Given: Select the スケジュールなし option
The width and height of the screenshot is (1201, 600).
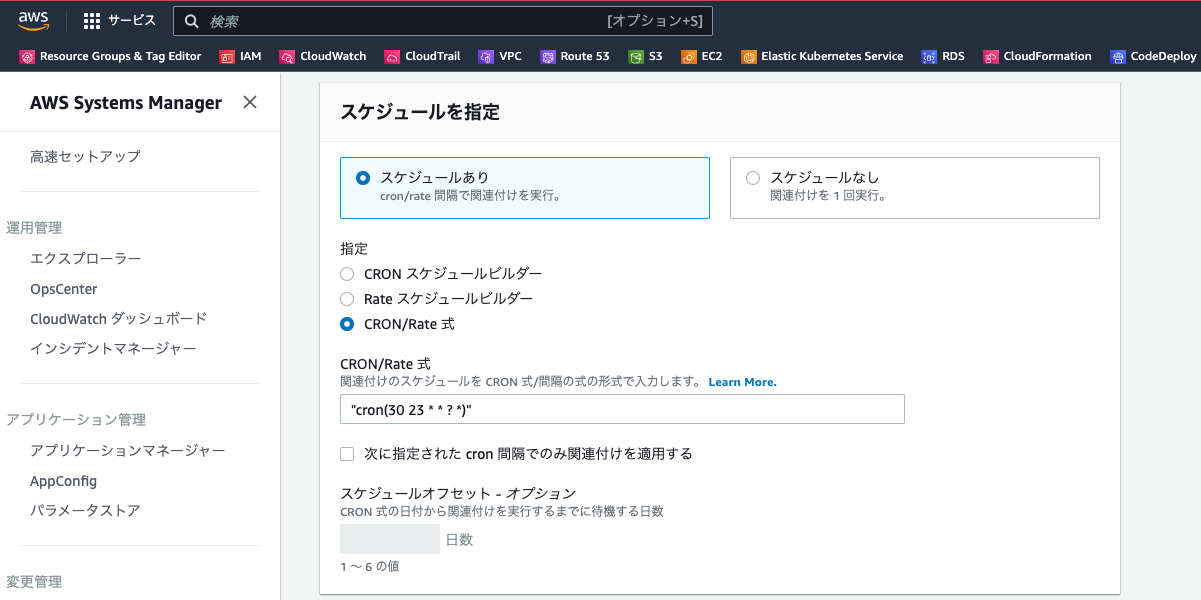Looking at the screenshot, I should pos(752,178).
